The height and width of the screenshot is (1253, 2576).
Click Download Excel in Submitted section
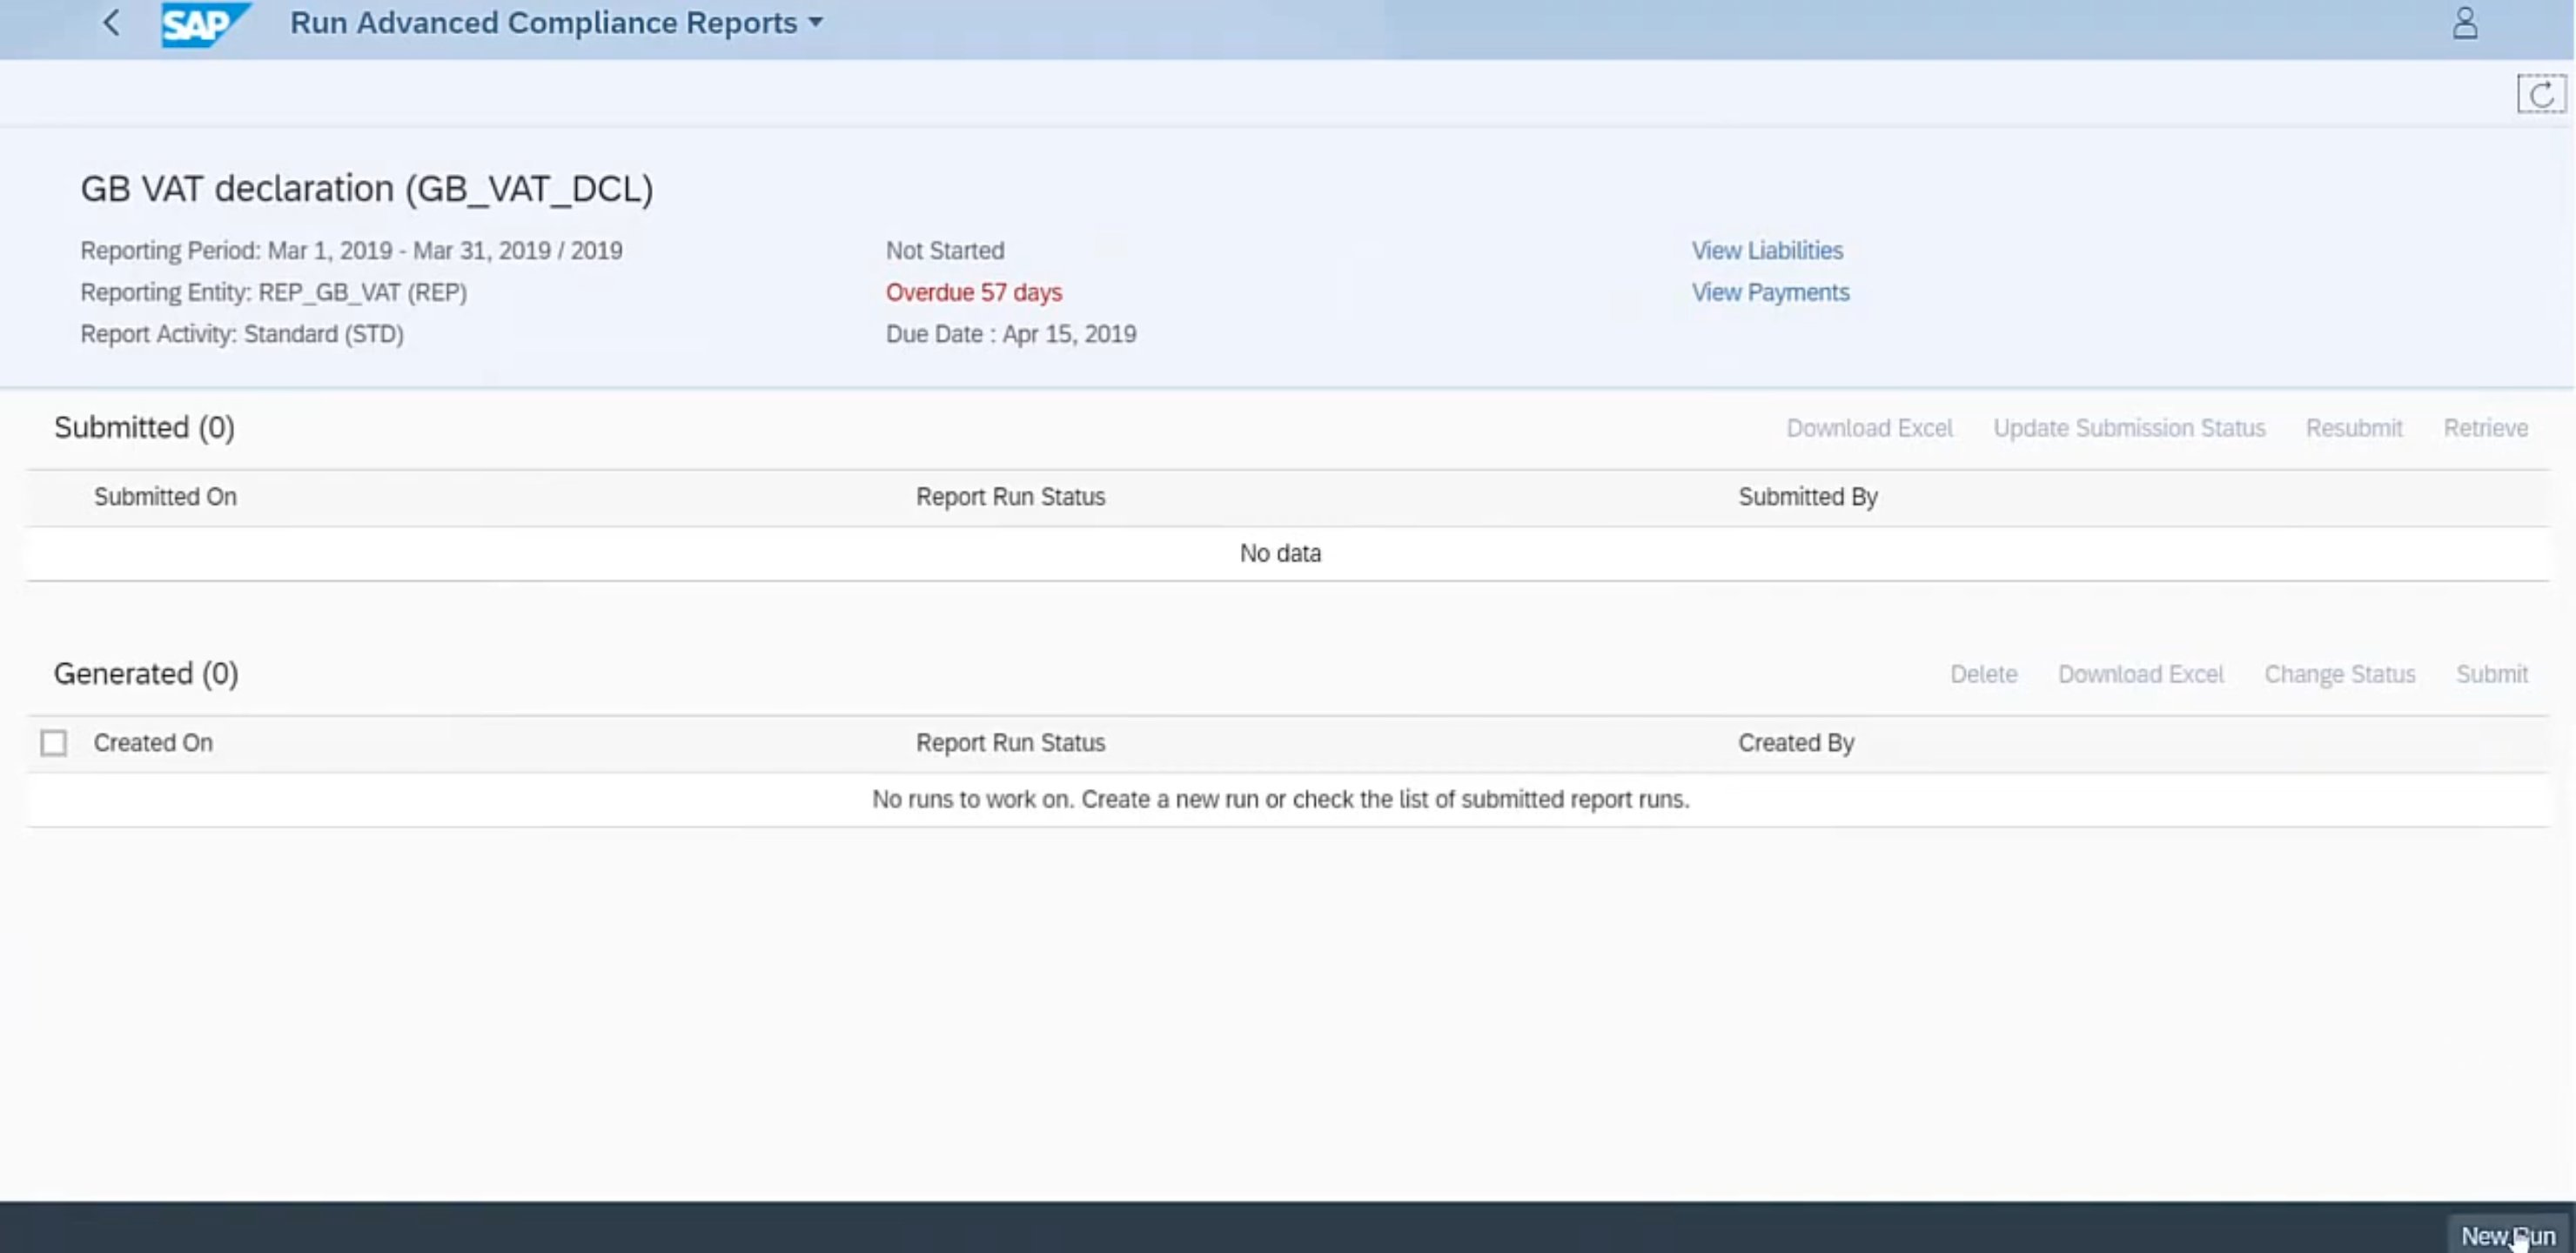tap(1869, 428)
